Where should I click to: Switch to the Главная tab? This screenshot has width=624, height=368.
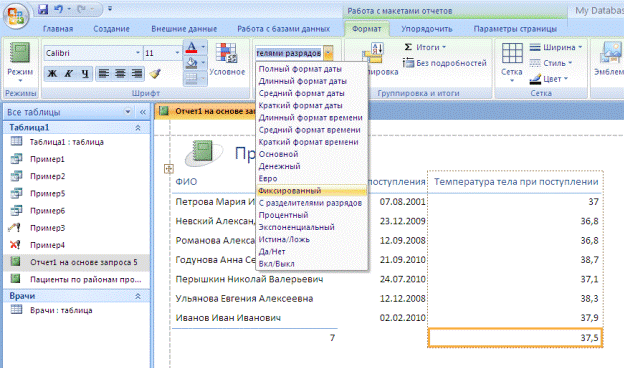[58, 29]
